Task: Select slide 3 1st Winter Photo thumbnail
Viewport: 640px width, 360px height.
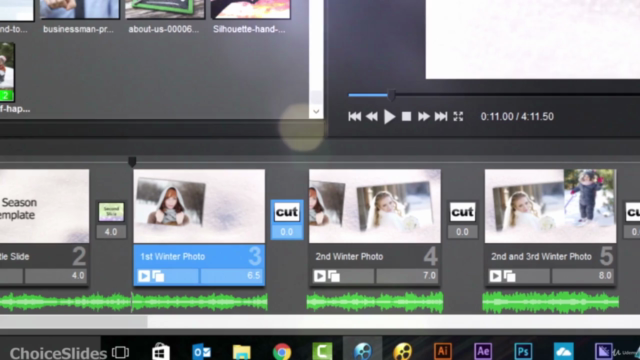Action: pyautogui.click(x=199, y=206)
